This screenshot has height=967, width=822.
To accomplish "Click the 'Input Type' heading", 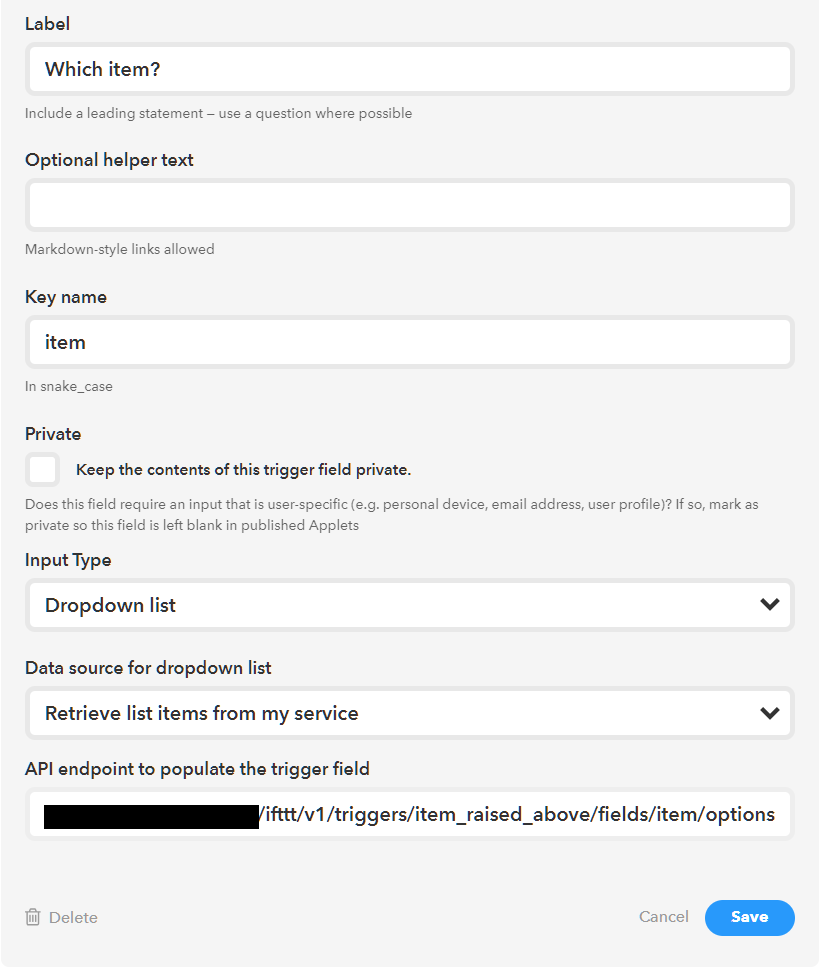I will (x=68, y=560).
